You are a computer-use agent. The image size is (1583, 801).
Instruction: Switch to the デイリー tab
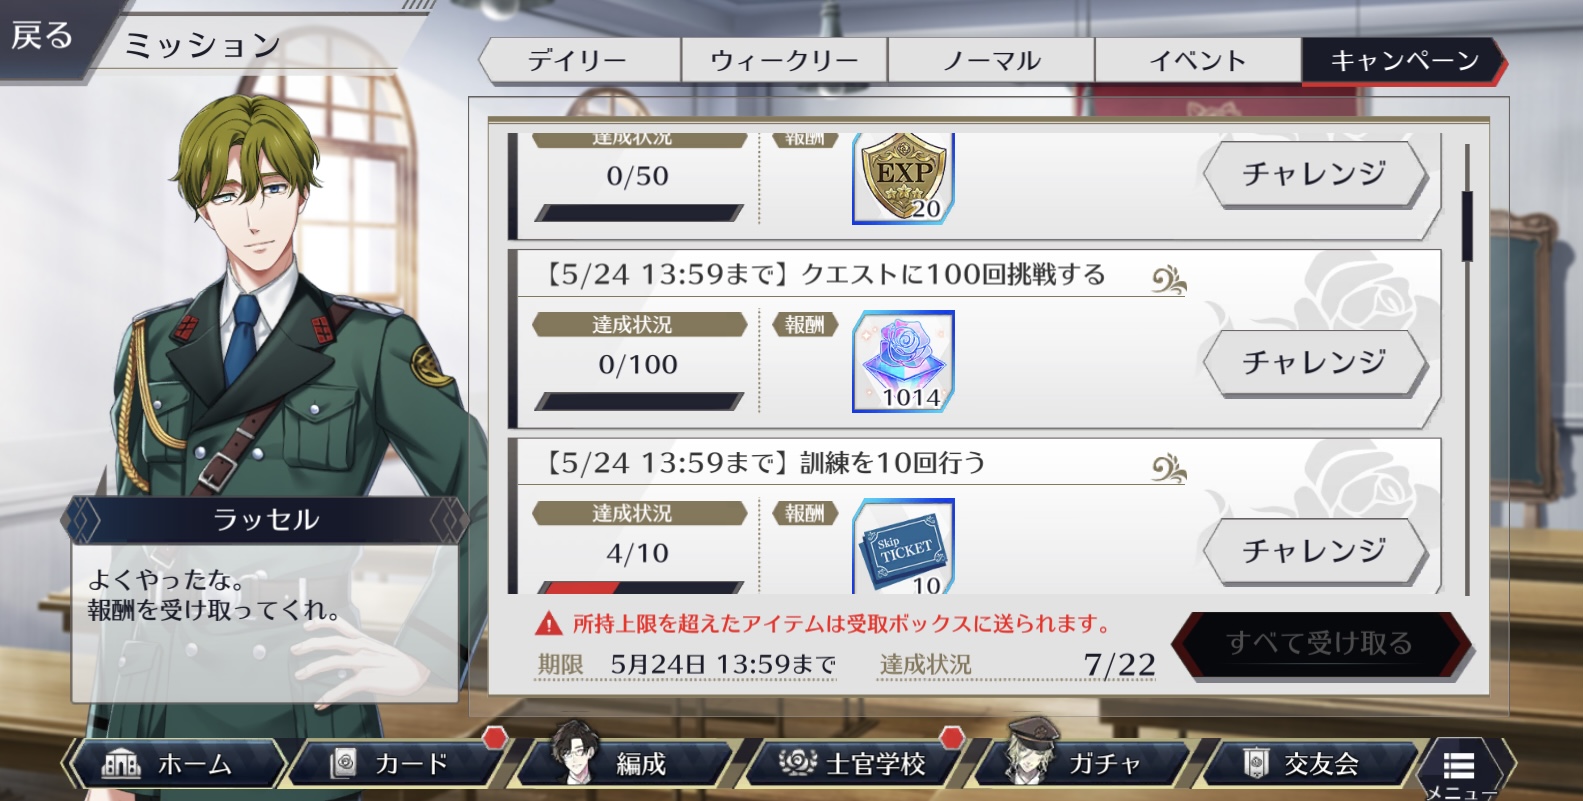pyautogui.click(x=579, y=61)
